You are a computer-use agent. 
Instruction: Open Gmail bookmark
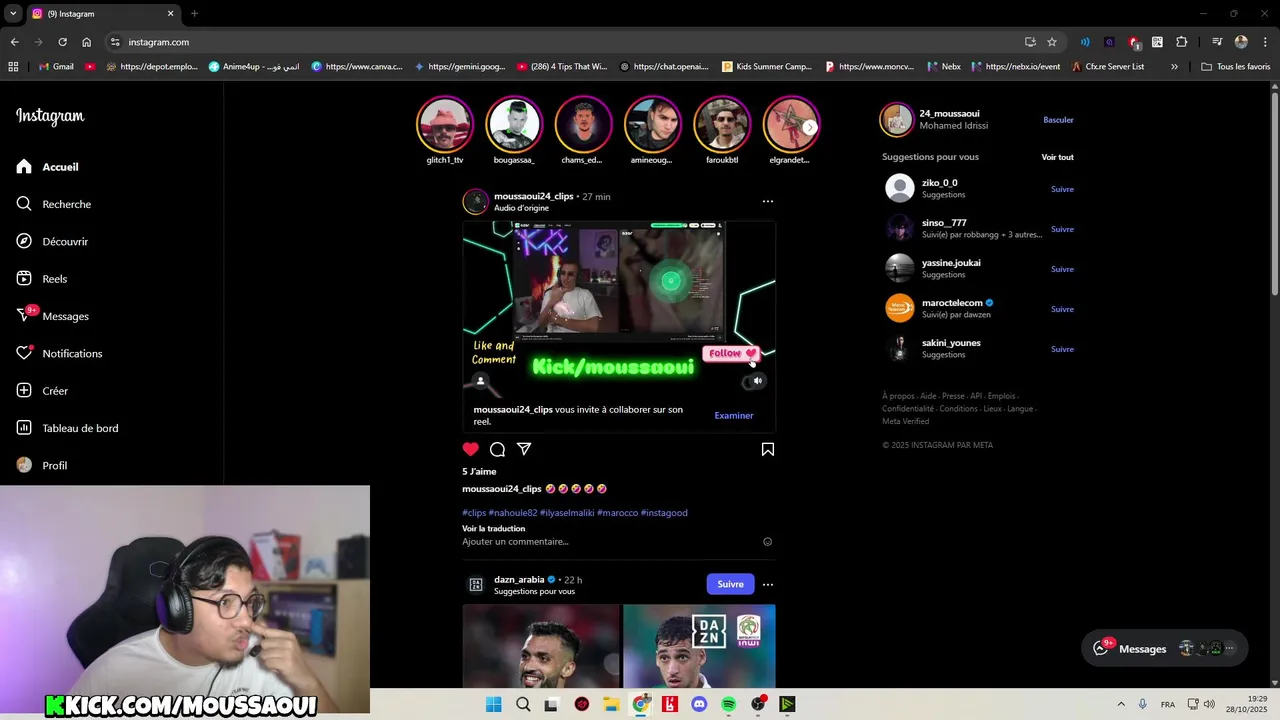56,67
